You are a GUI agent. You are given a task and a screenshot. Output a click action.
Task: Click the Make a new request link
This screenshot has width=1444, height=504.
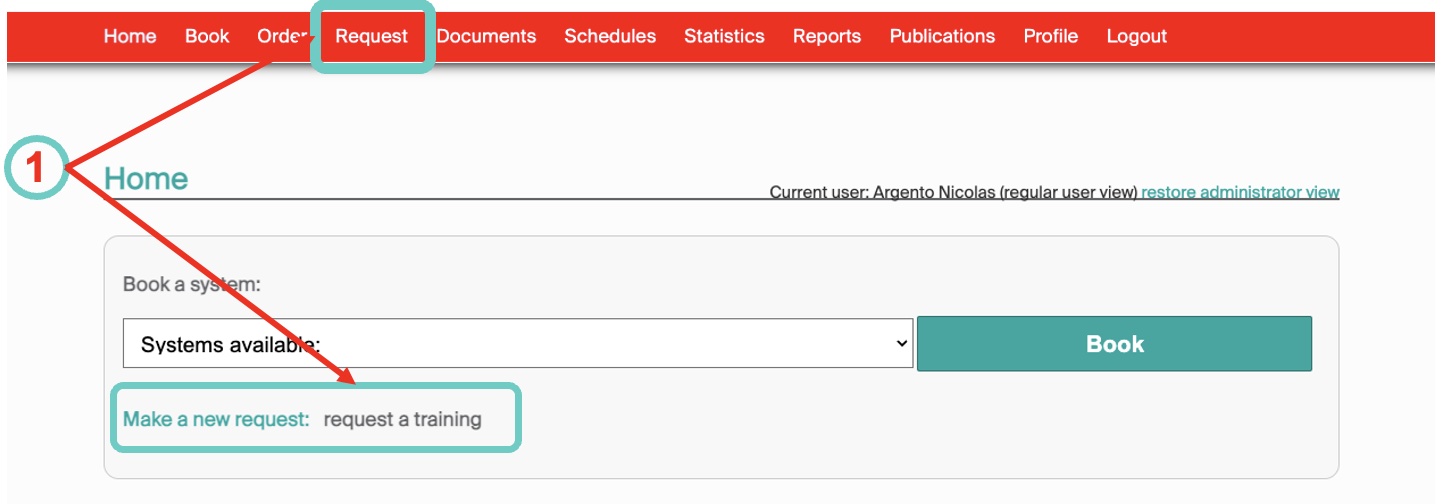[x=216, y=419]
